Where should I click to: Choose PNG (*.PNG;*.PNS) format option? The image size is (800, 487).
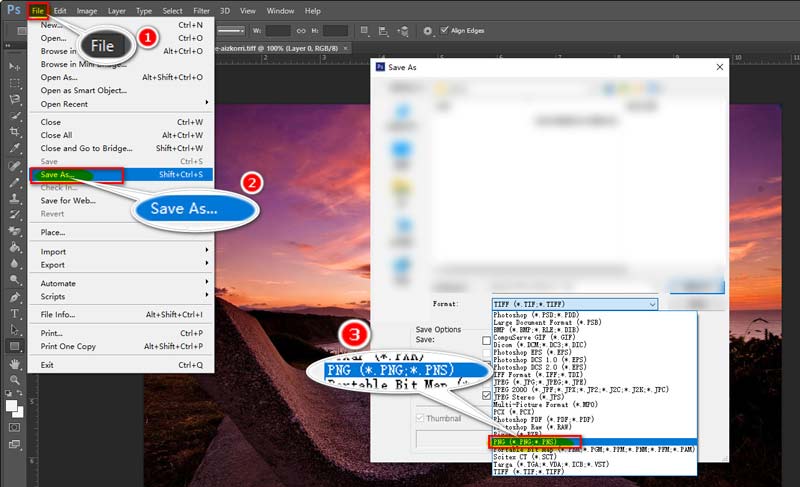594,442
